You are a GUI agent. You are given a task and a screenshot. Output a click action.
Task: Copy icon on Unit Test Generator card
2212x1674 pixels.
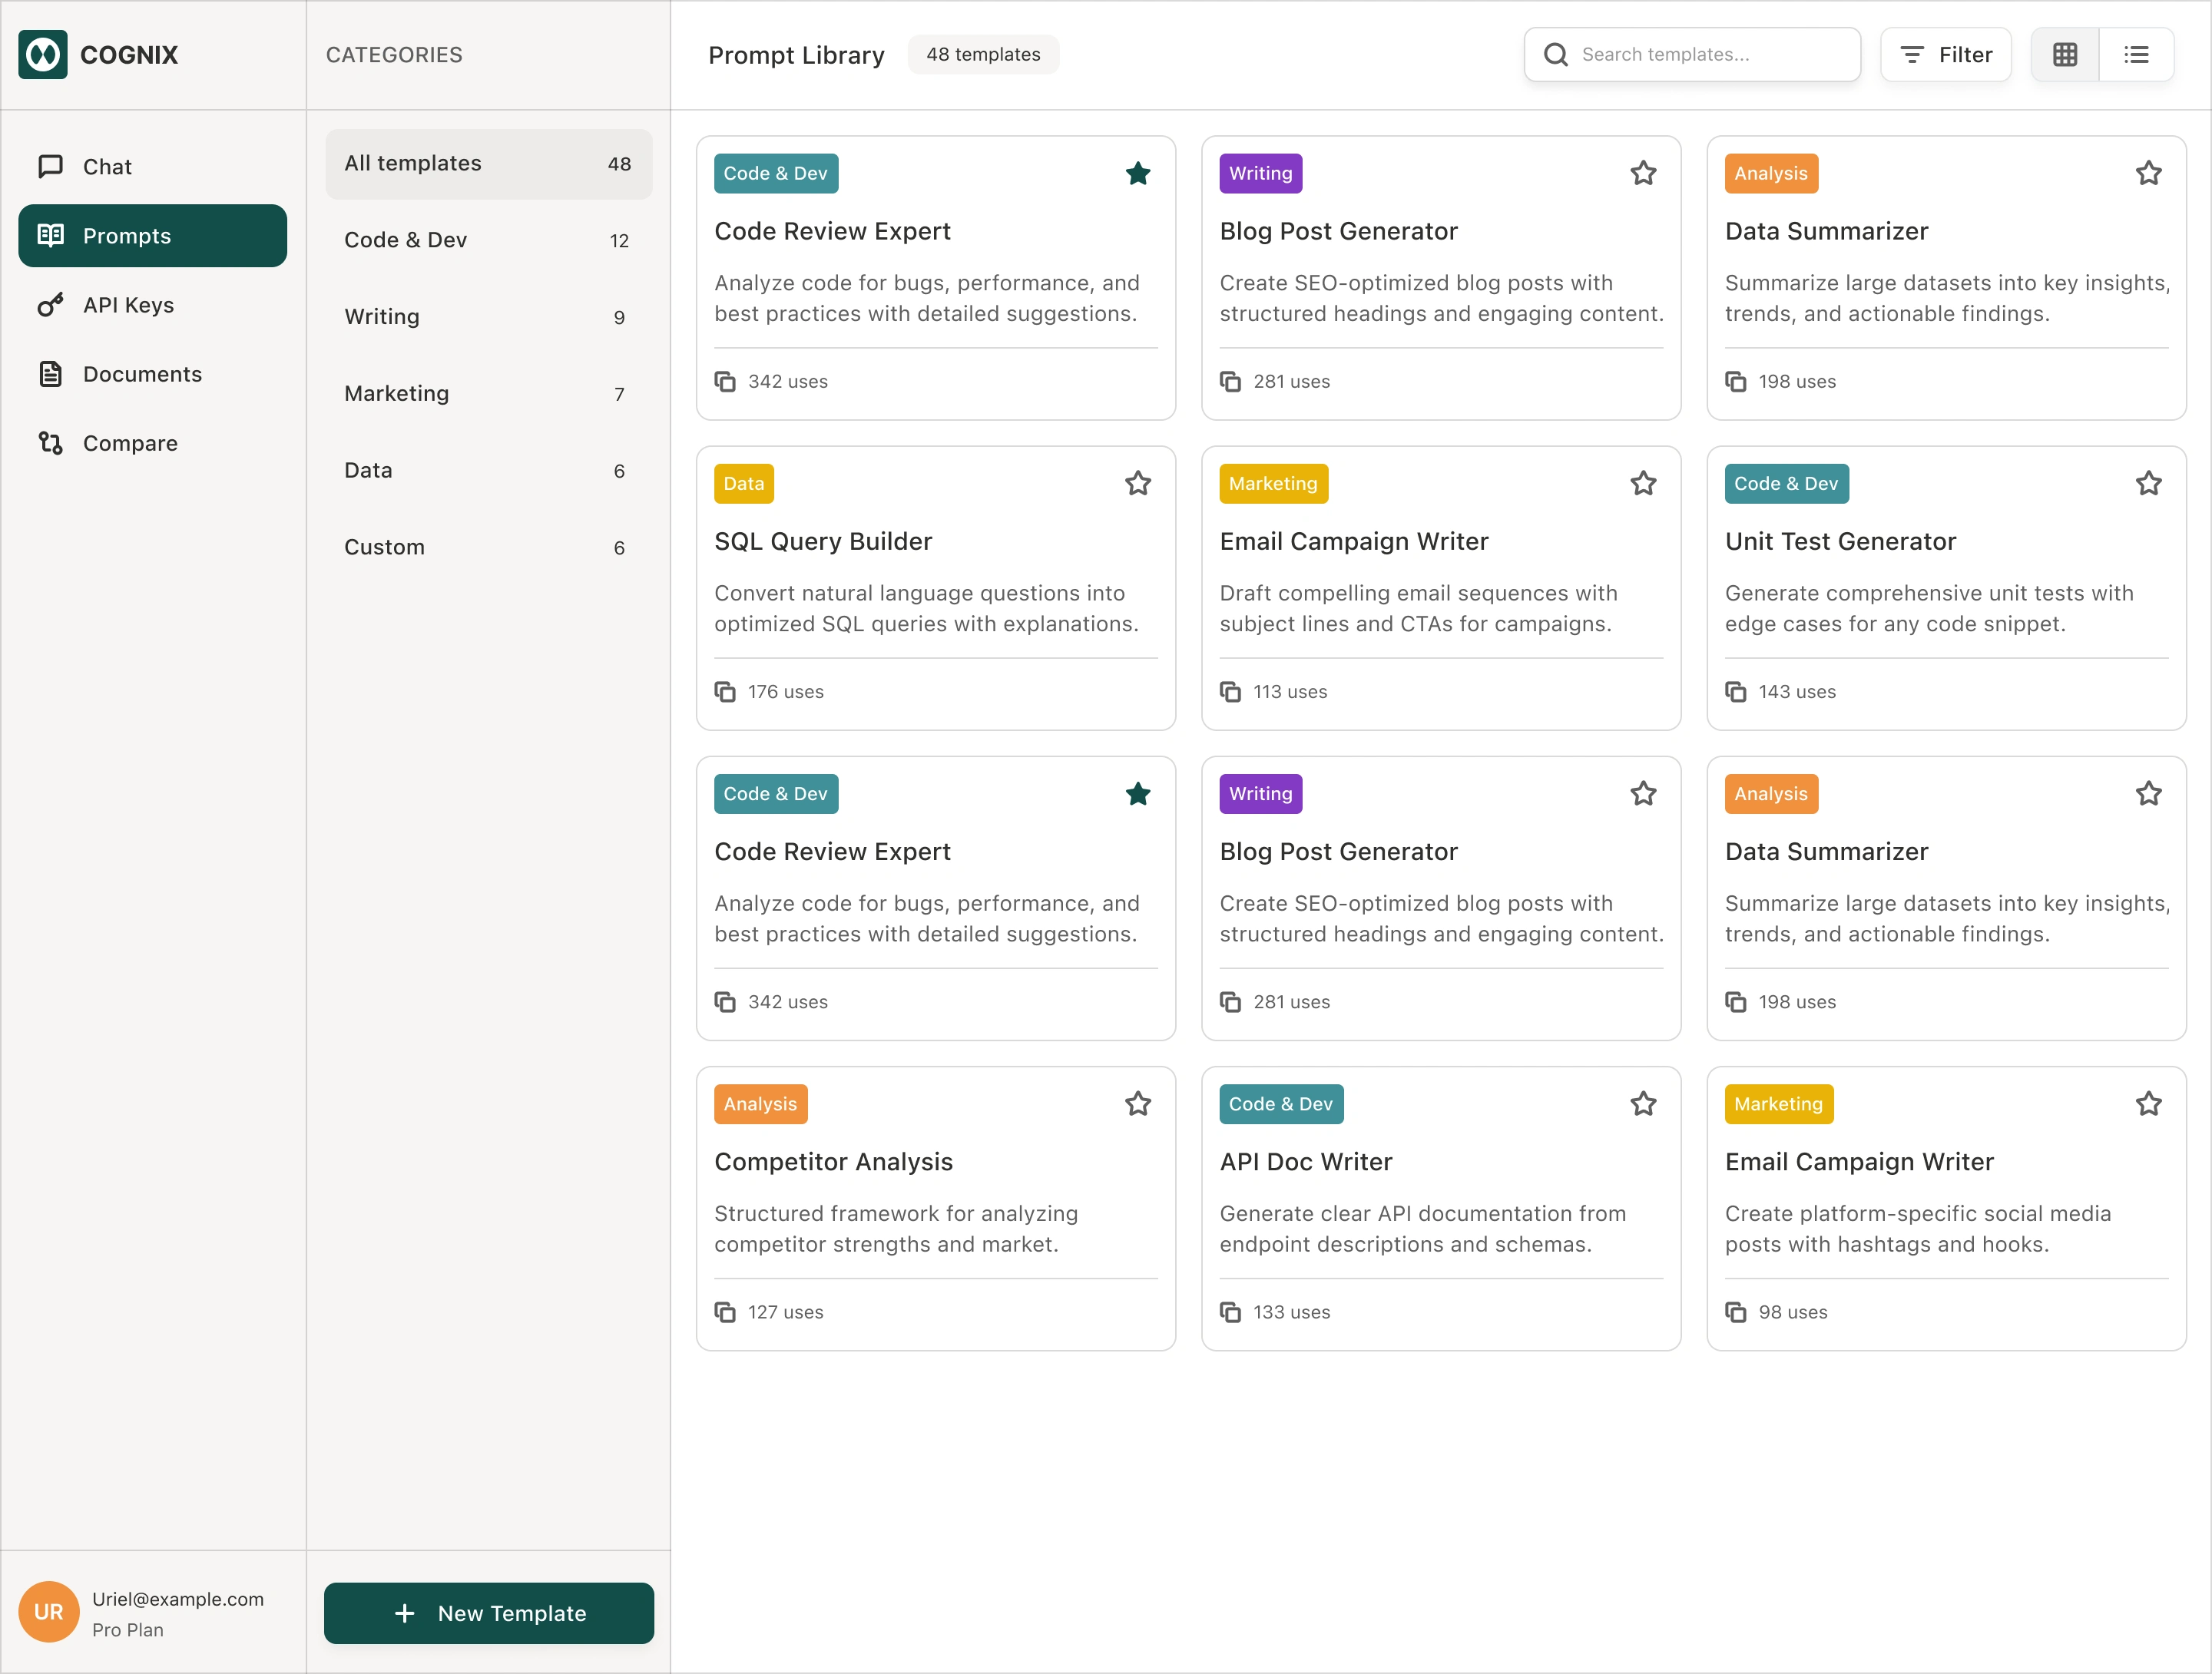[1735, 692]
